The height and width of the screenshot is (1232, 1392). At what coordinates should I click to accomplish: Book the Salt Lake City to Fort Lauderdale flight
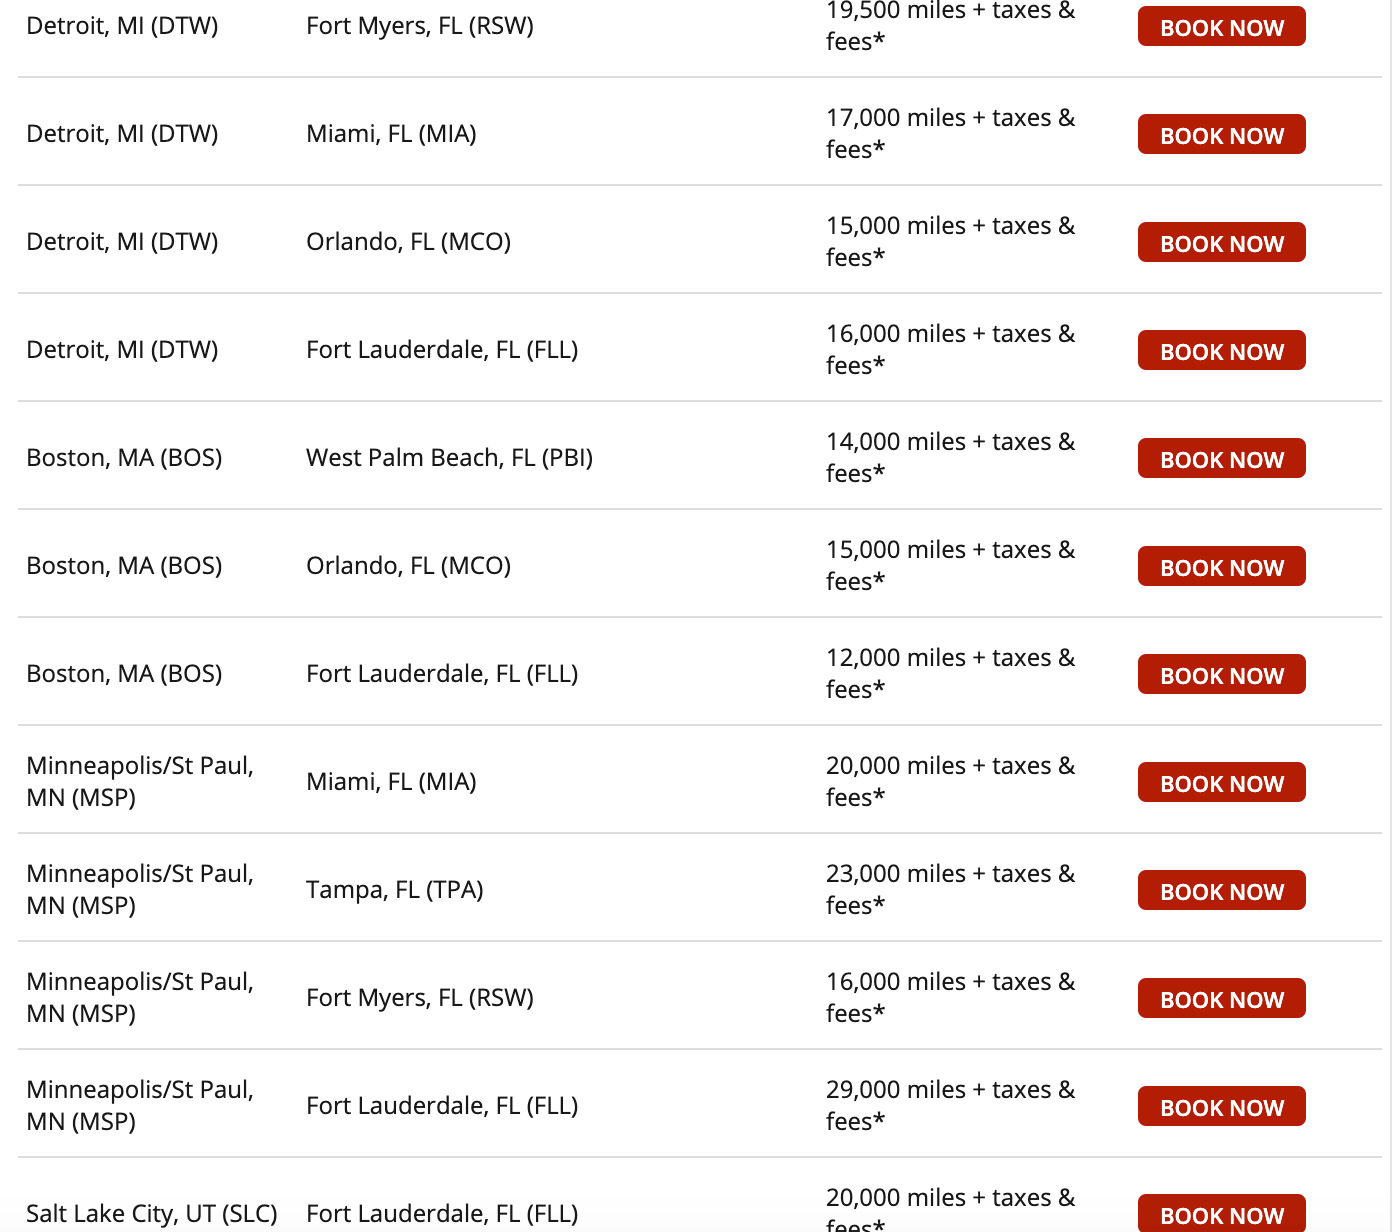1221,1214
